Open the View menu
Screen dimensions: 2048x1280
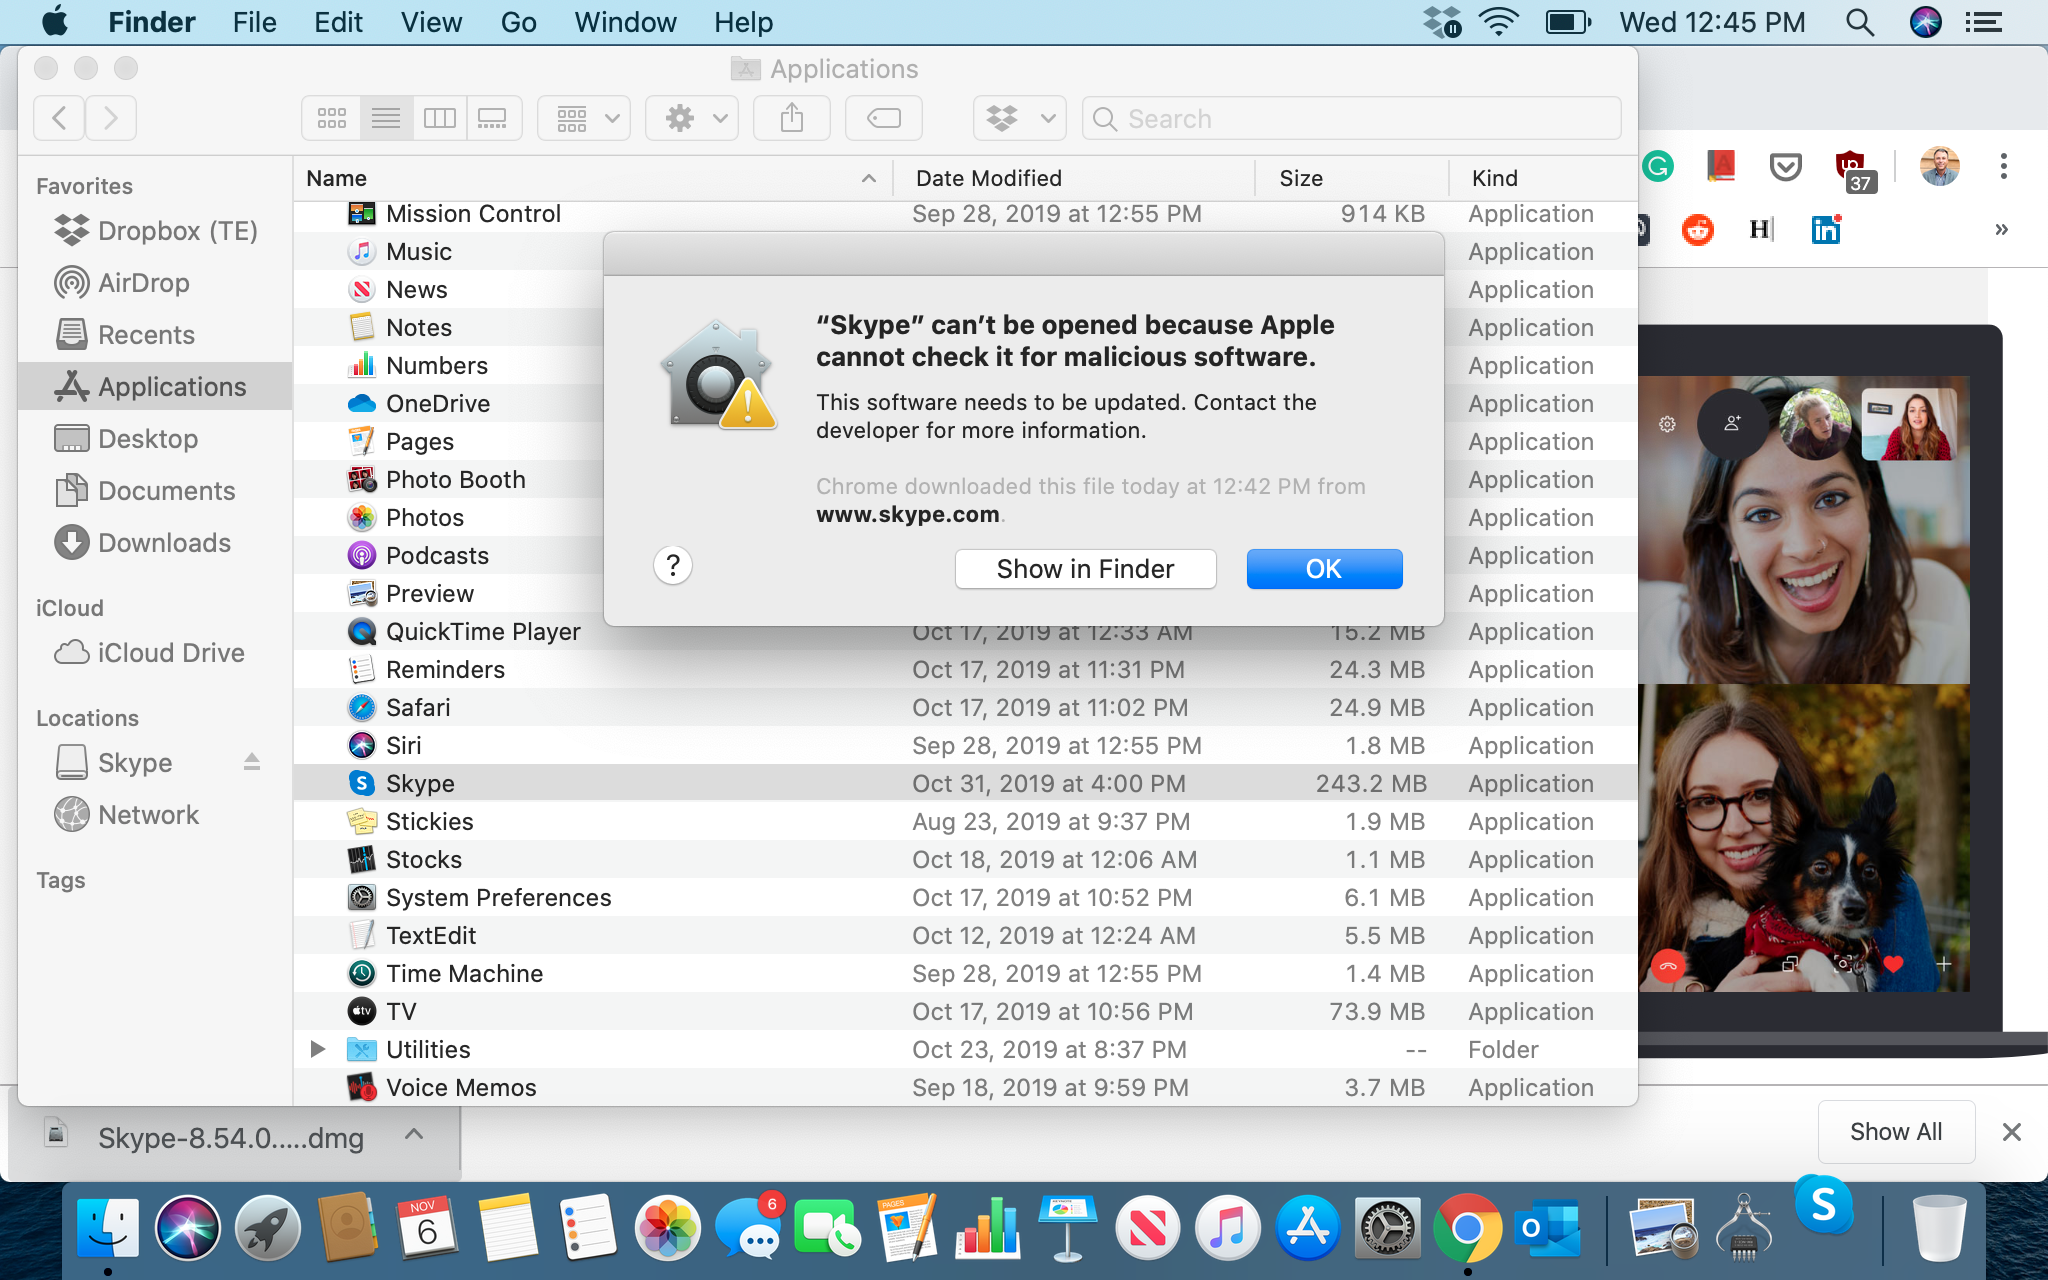coord(431,22)
